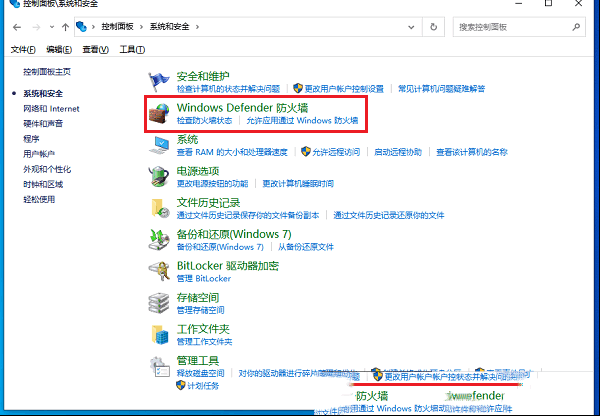This screenshot has width=600, height=416.
Task: Open the Power Options battery icon
Action: click(x=159, y=177)
